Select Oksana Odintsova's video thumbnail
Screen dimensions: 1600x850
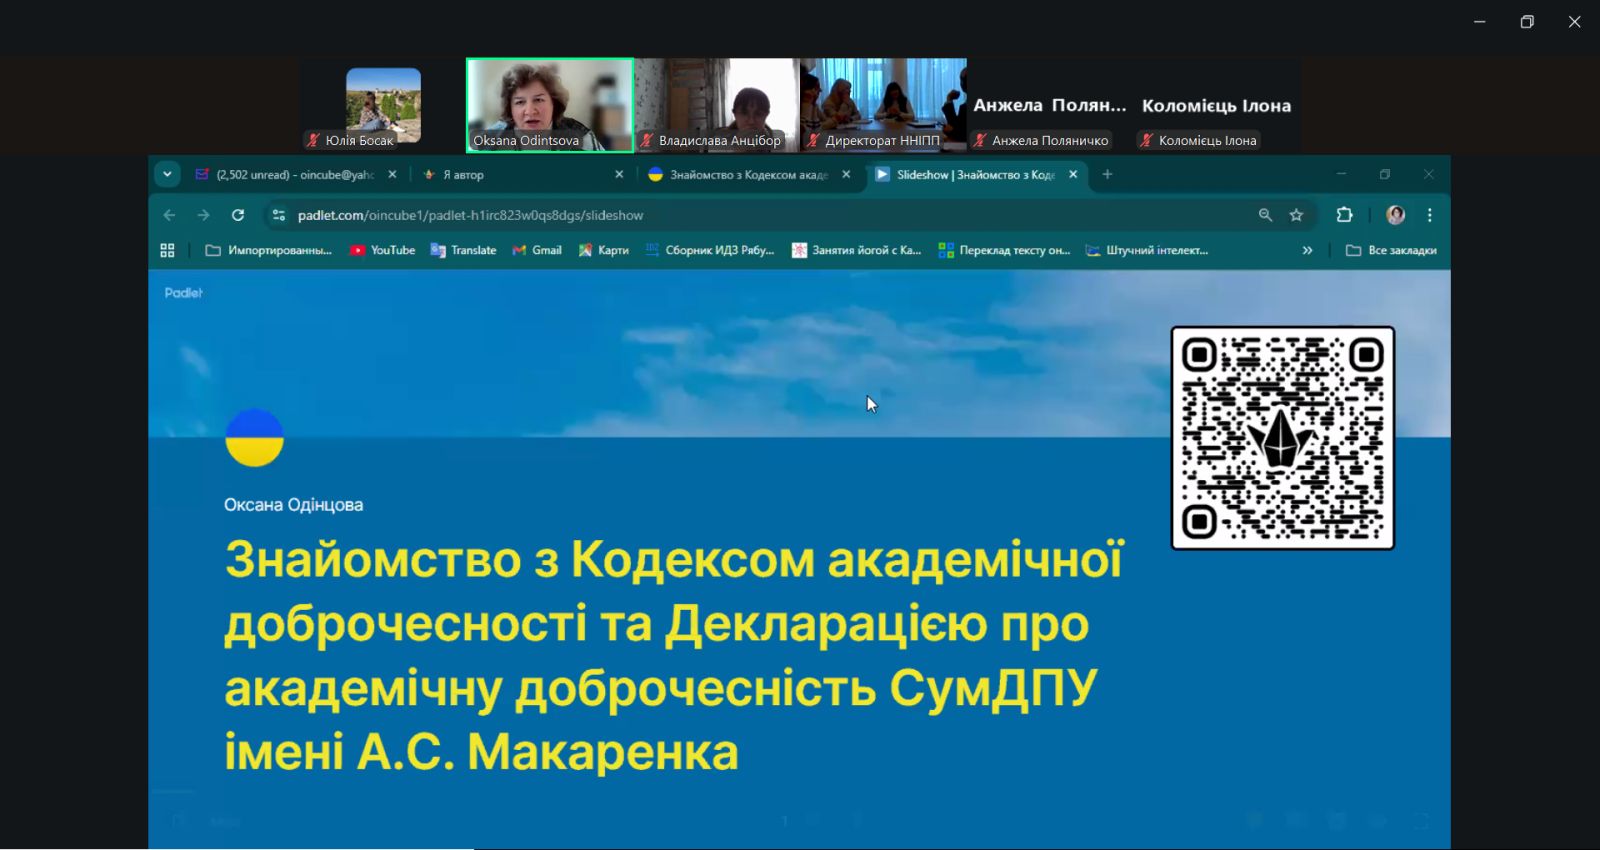tap(550, 104)
